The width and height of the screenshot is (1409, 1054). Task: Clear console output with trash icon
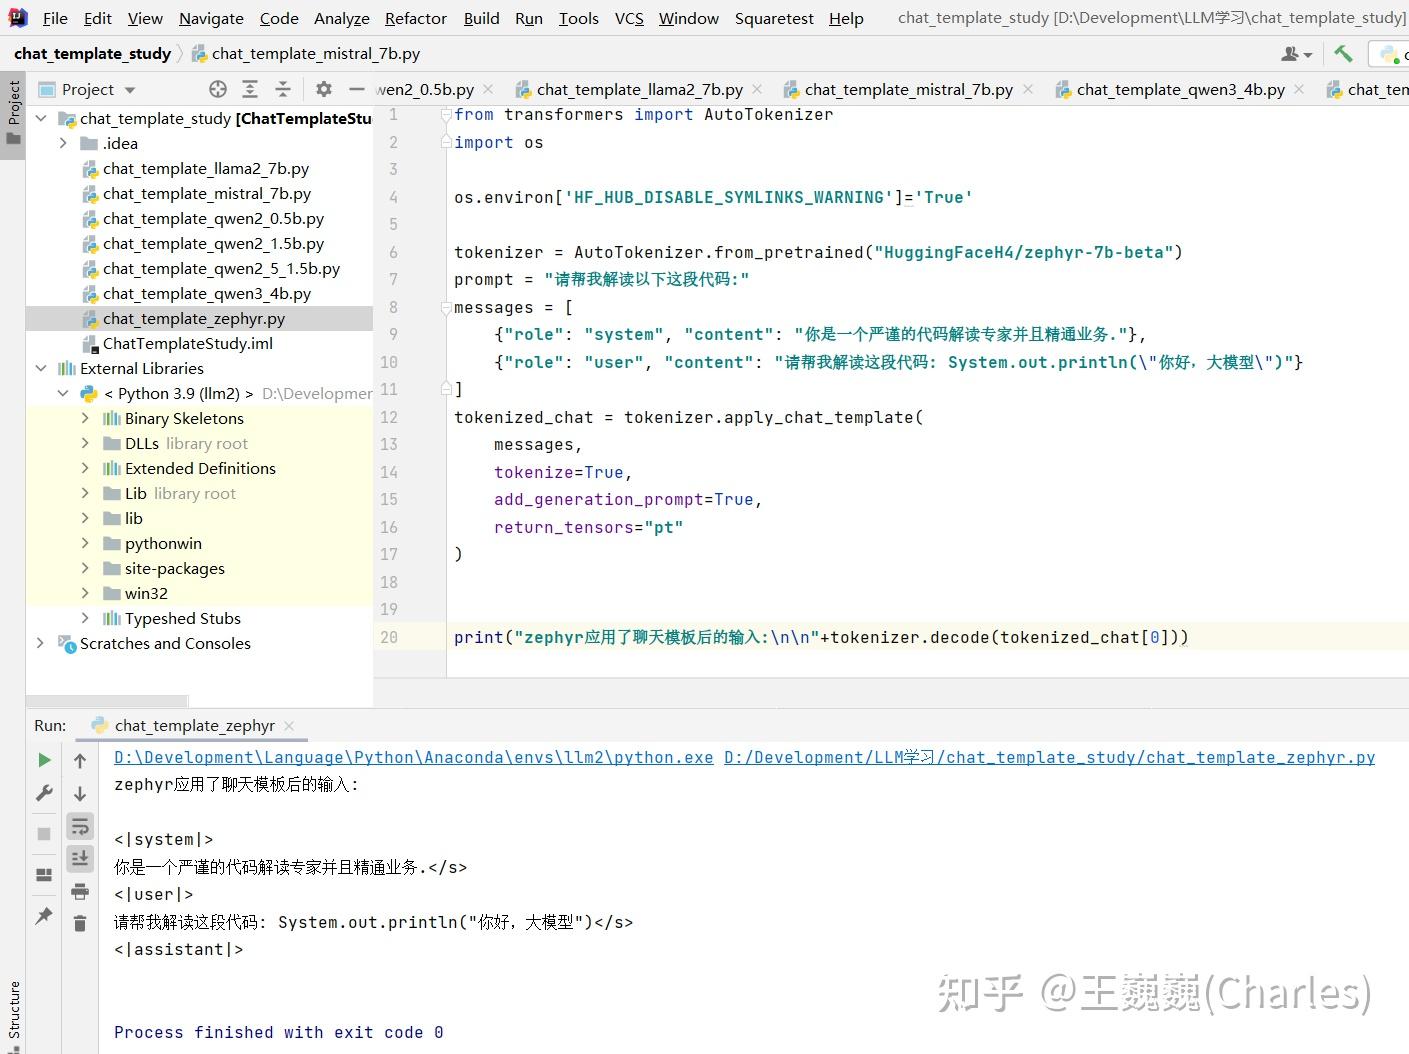pyautogui.click(x=80, y=923)
